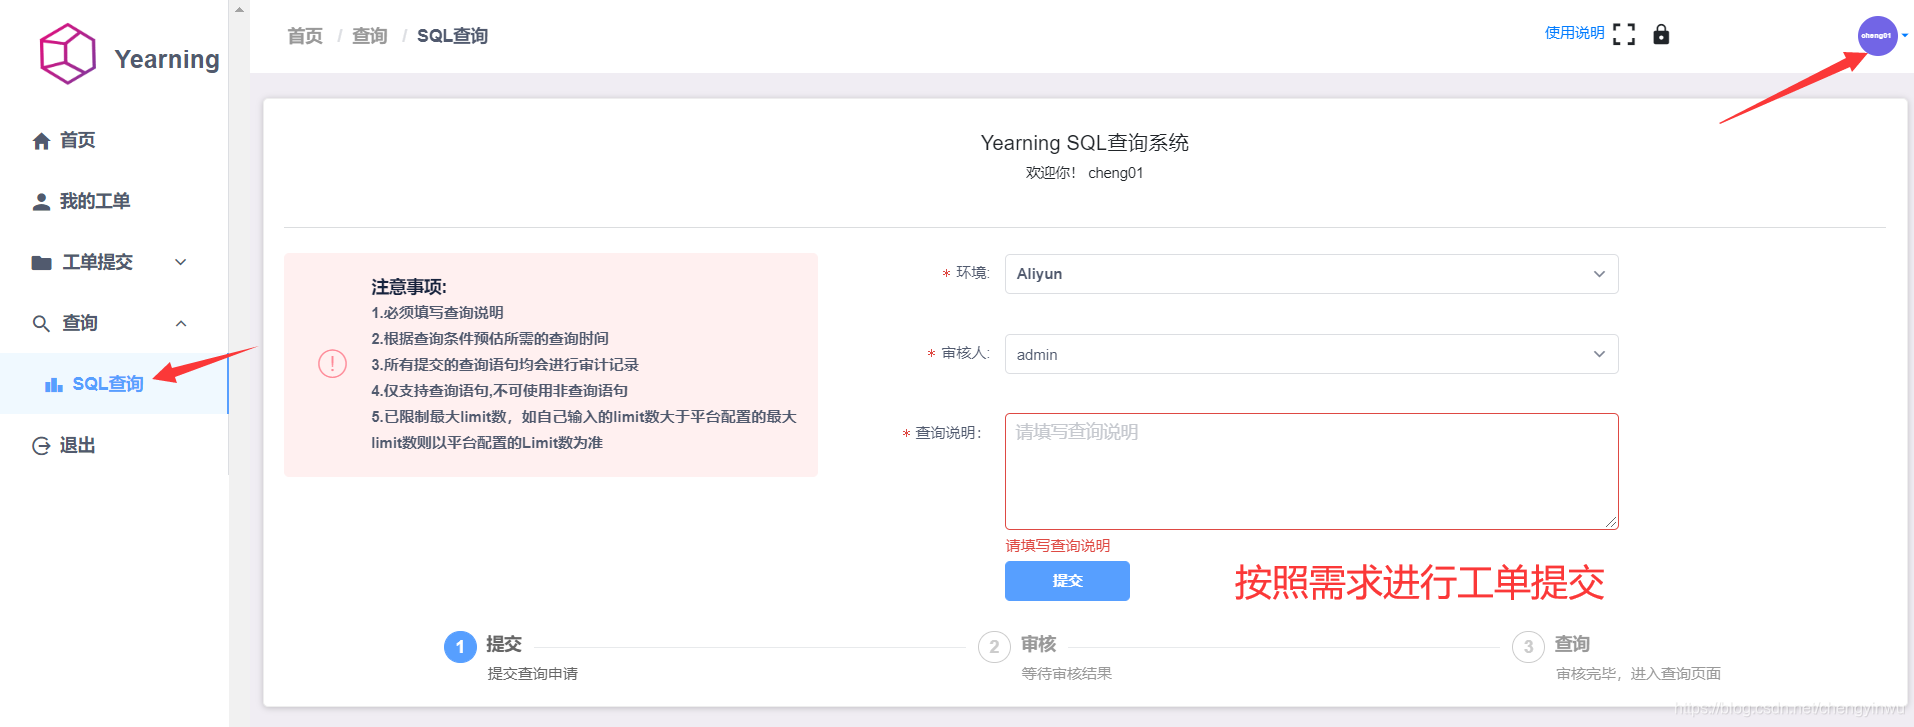The image size is (1914, 727).
Task: Click the folder icon beside 工单提交
Action: (x=41, y=263)
